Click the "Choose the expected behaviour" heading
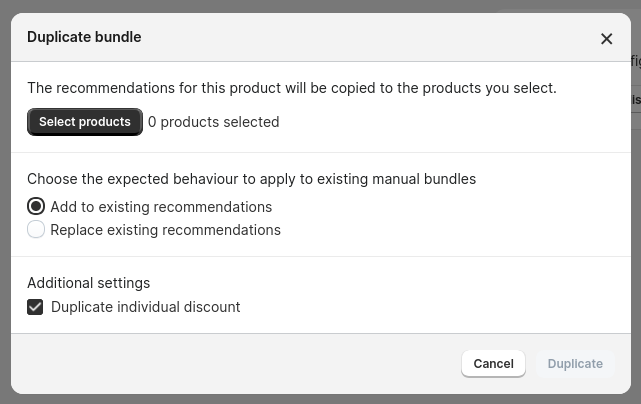The width and height of the screenshot is (641, 404). coord(251,179)
